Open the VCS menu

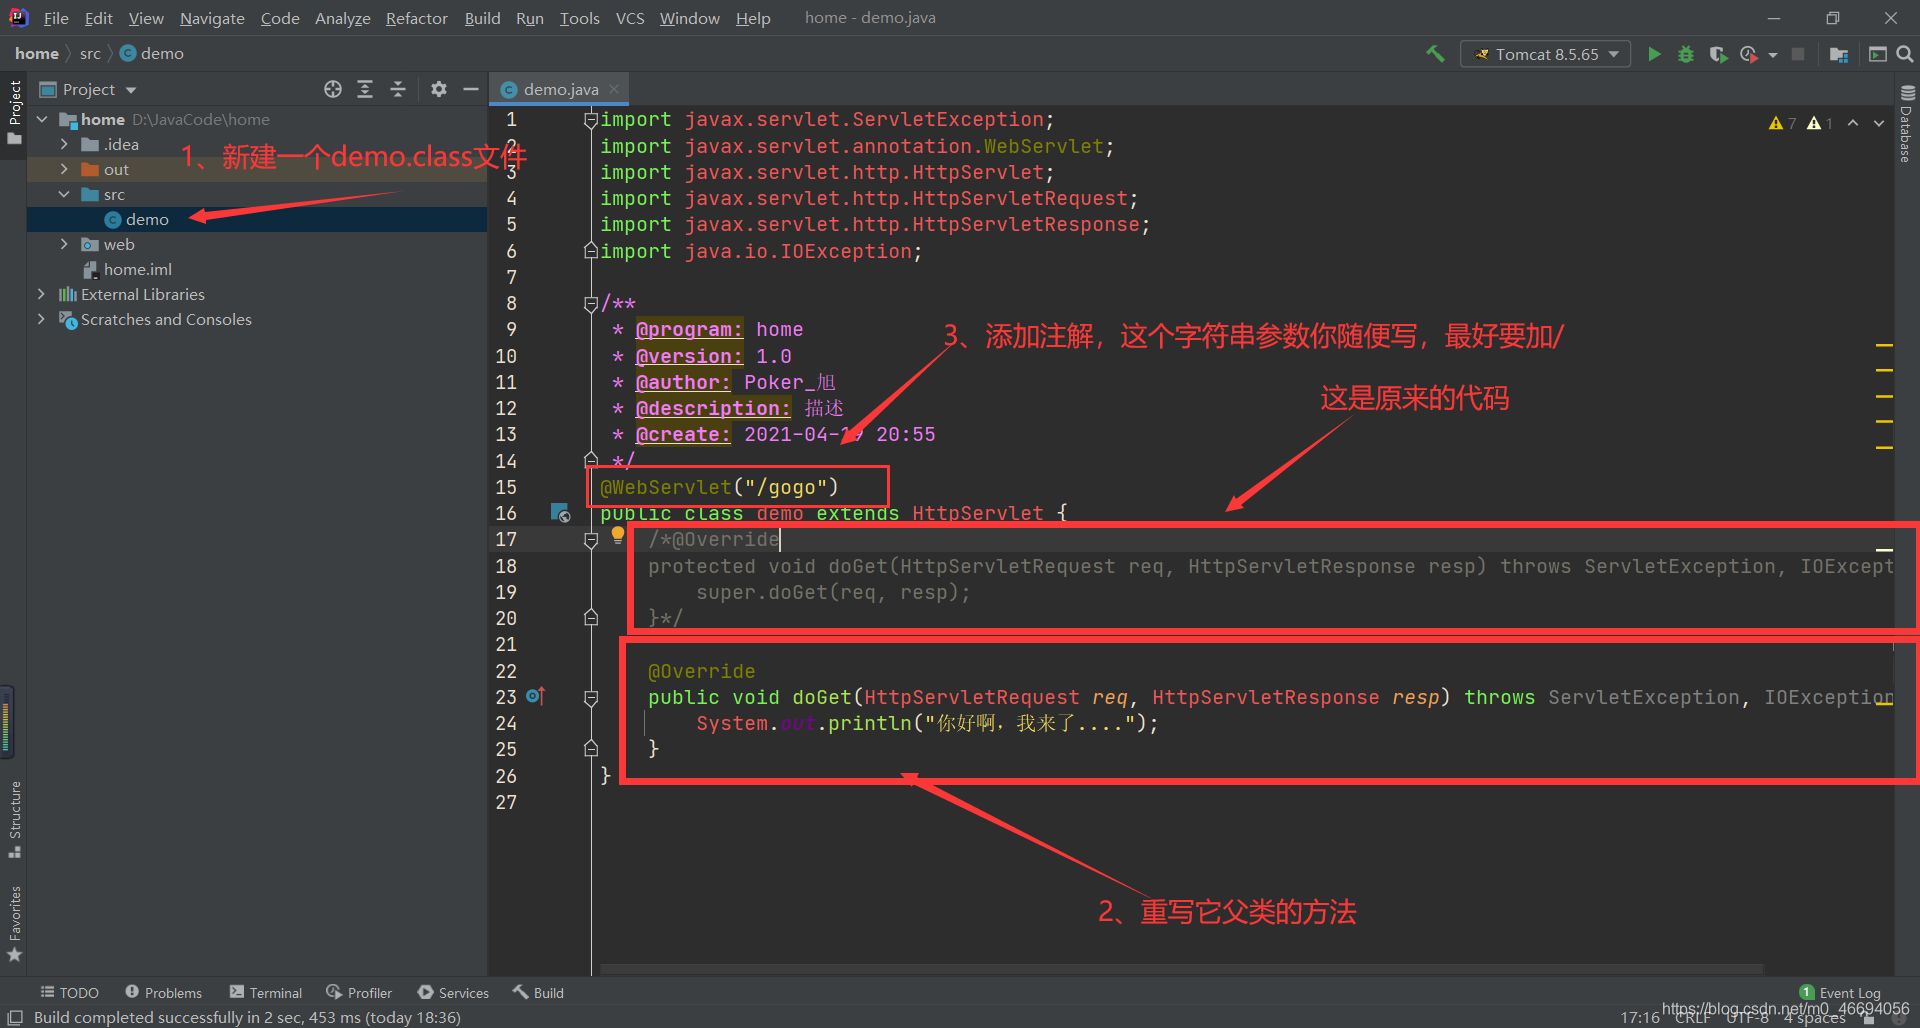(x=630, y=18)
